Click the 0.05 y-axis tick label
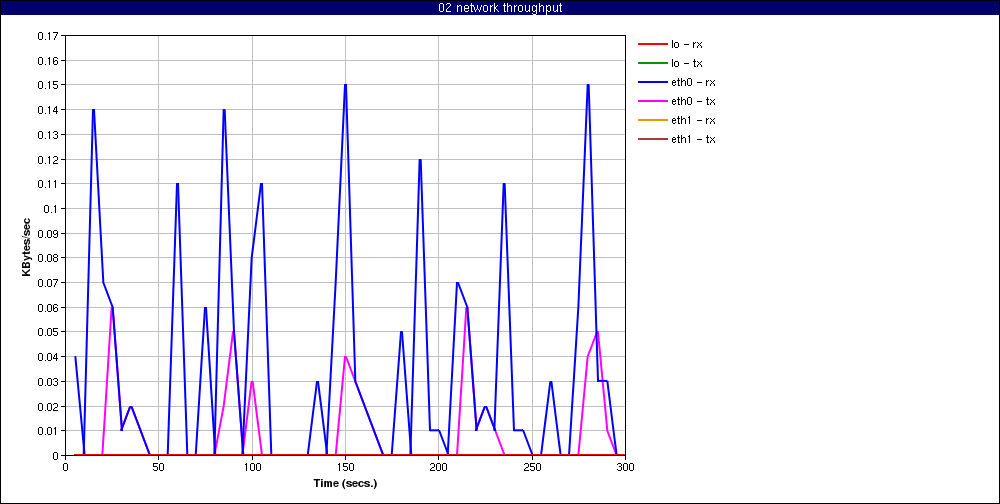The width and height of the screenshot is (1000, 504). click(x=48, y=332)
